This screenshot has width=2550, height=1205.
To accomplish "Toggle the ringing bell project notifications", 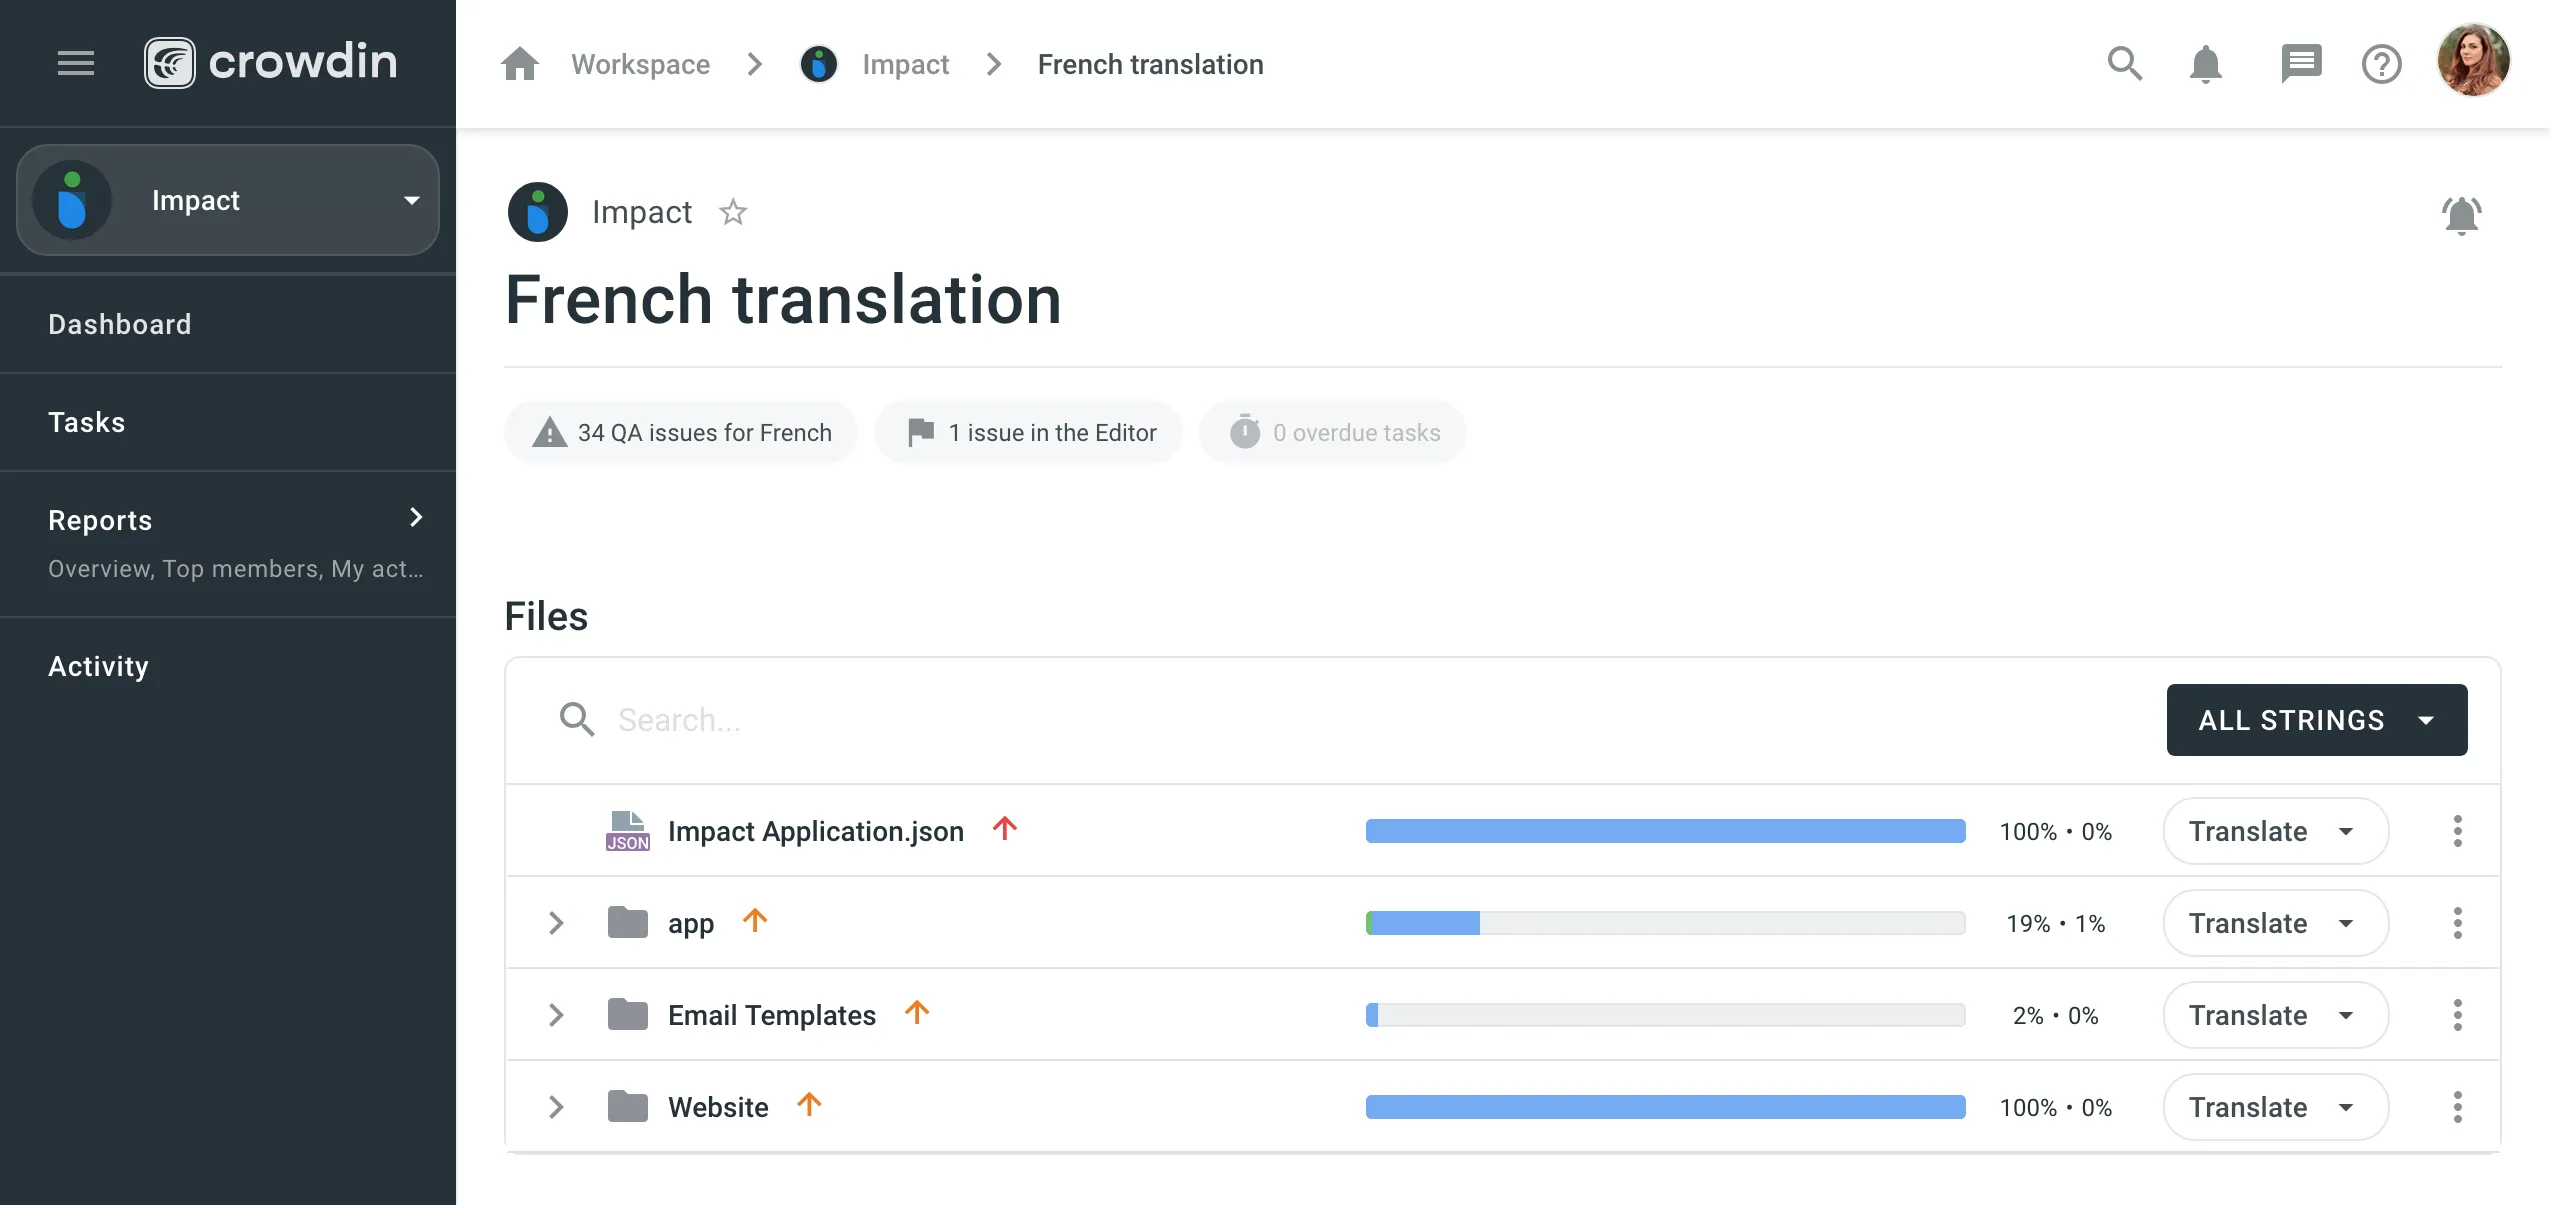I will pyautogui.click(x=2461, y=214).
